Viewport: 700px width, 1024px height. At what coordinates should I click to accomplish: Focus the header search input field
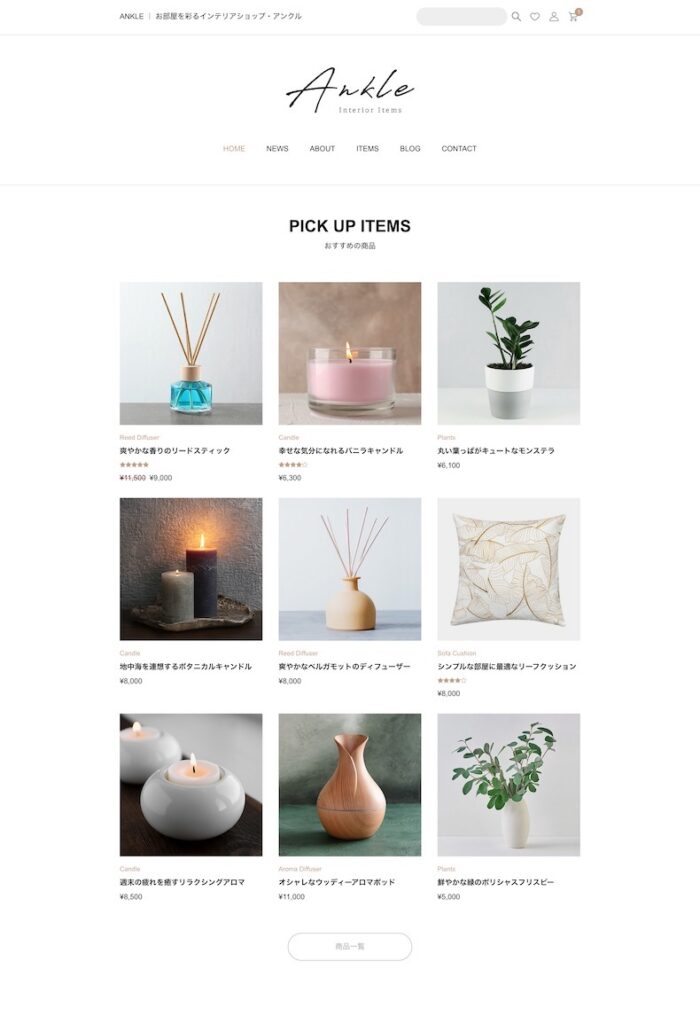[461, 16]
